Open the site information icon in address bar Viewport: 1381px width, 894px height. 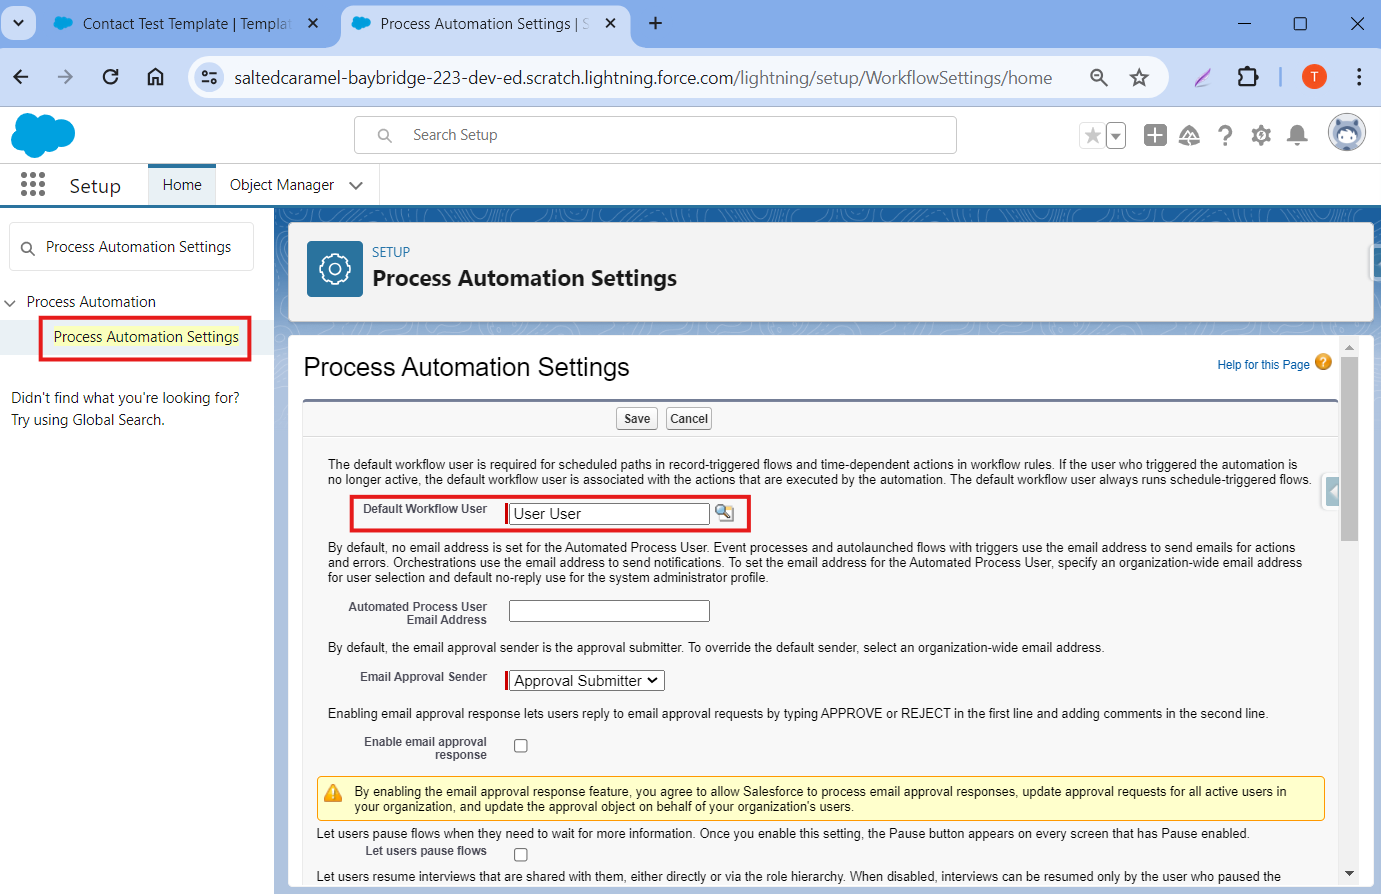[209, 77]
